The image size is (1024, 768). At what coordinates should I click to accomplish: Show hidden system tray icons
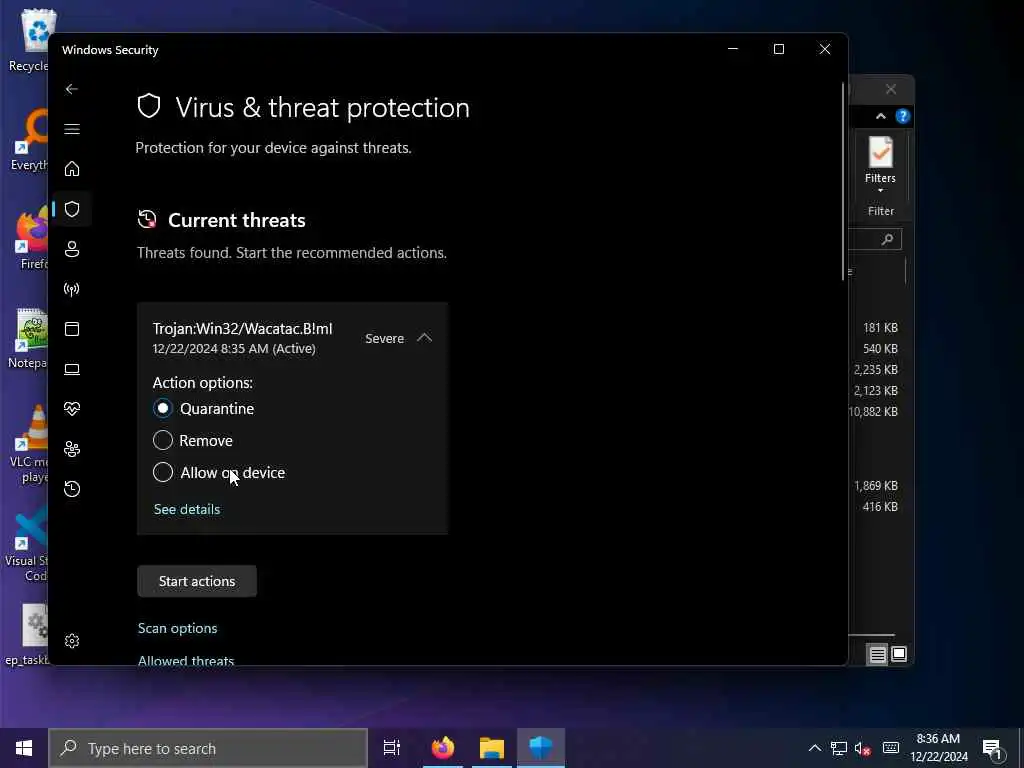point(814,748)
